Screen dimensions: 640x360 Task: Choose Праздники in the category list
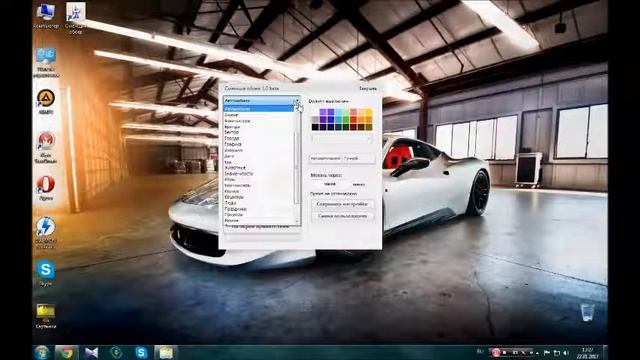click(x=258, y=209)
